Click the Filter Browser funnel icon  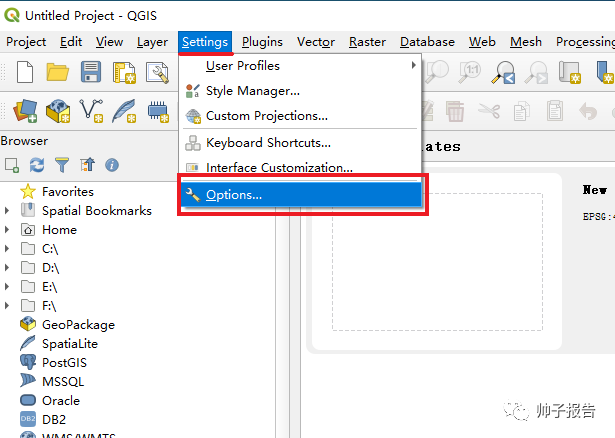(62, 165)
